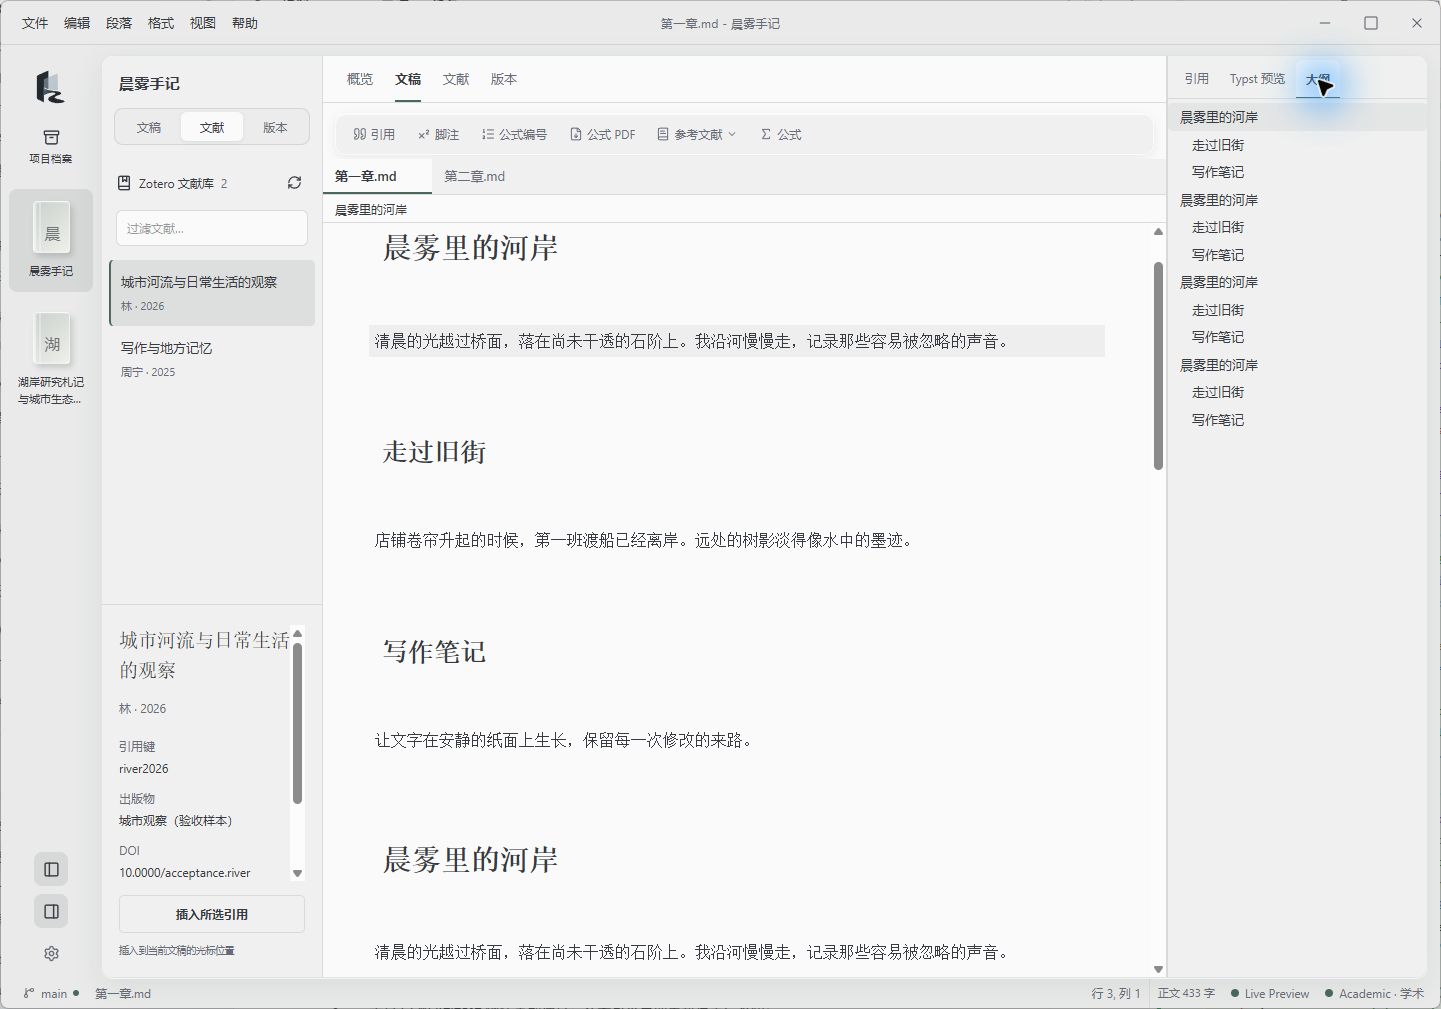Screen dimensions: 1441x1009
Task: Click 第一章.md in status bar
Action: tap(123, 993)
